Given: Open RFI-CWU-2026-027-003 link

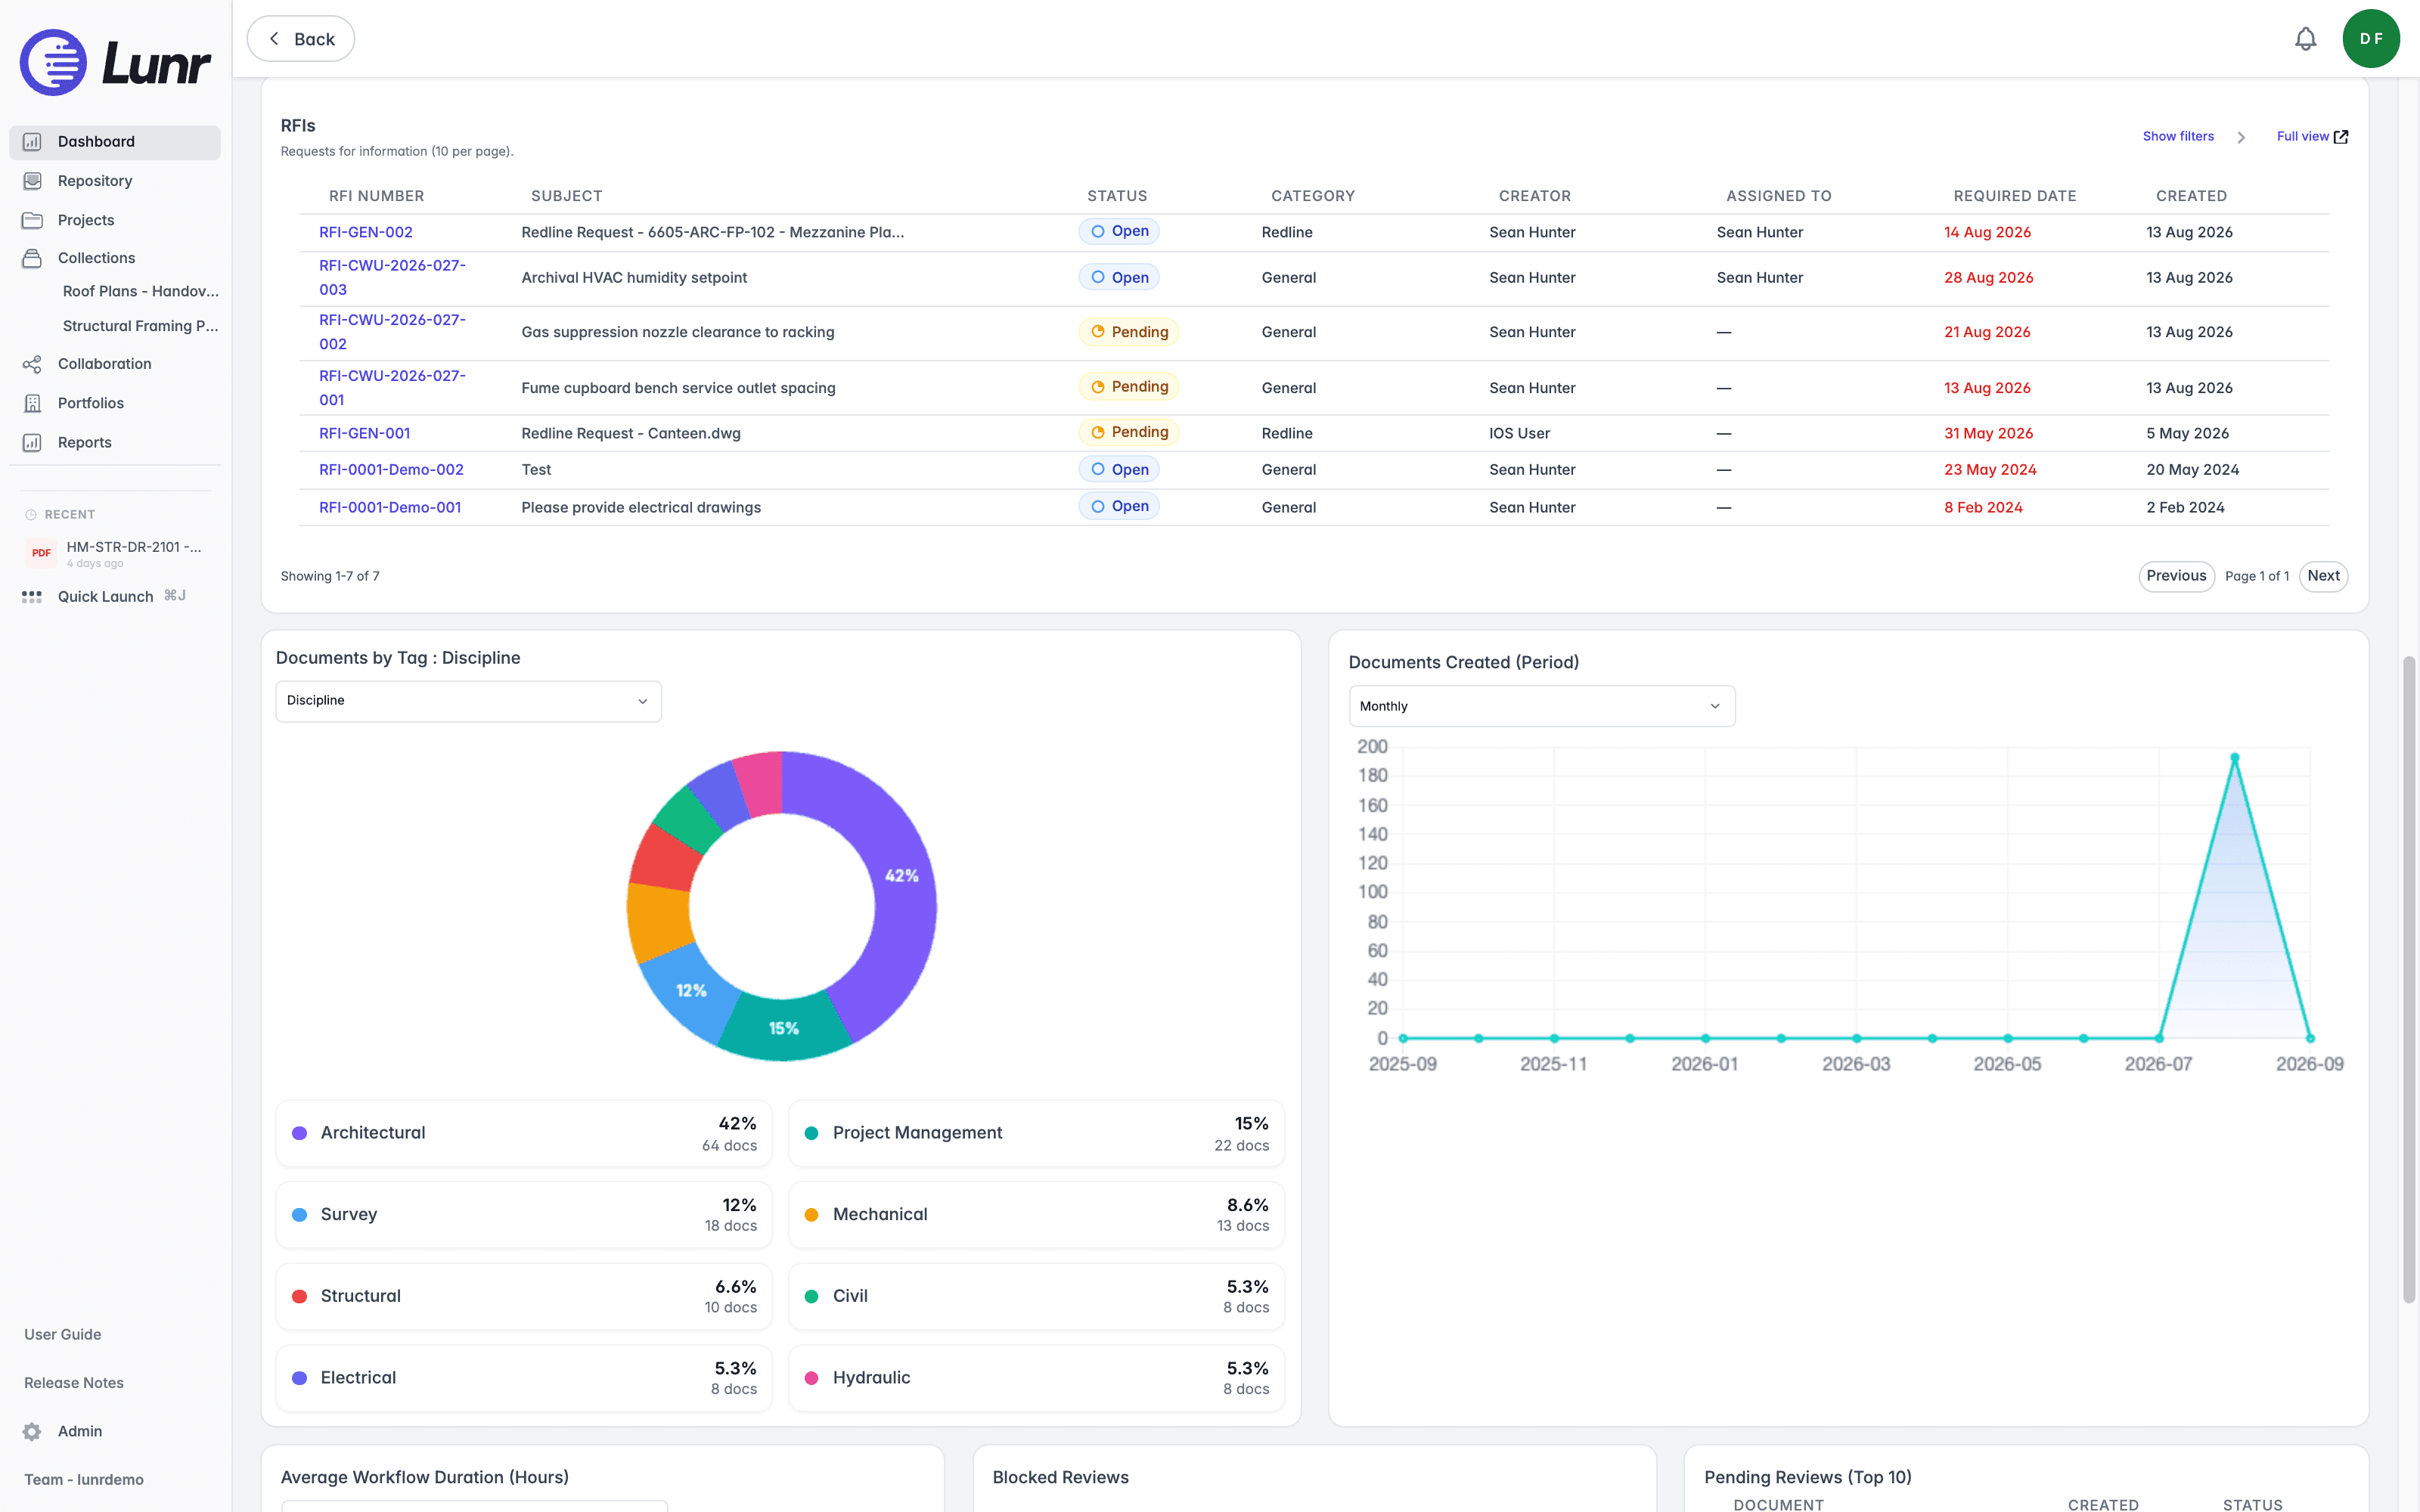Looking at the screenshot, I should (x=392, y=278).
